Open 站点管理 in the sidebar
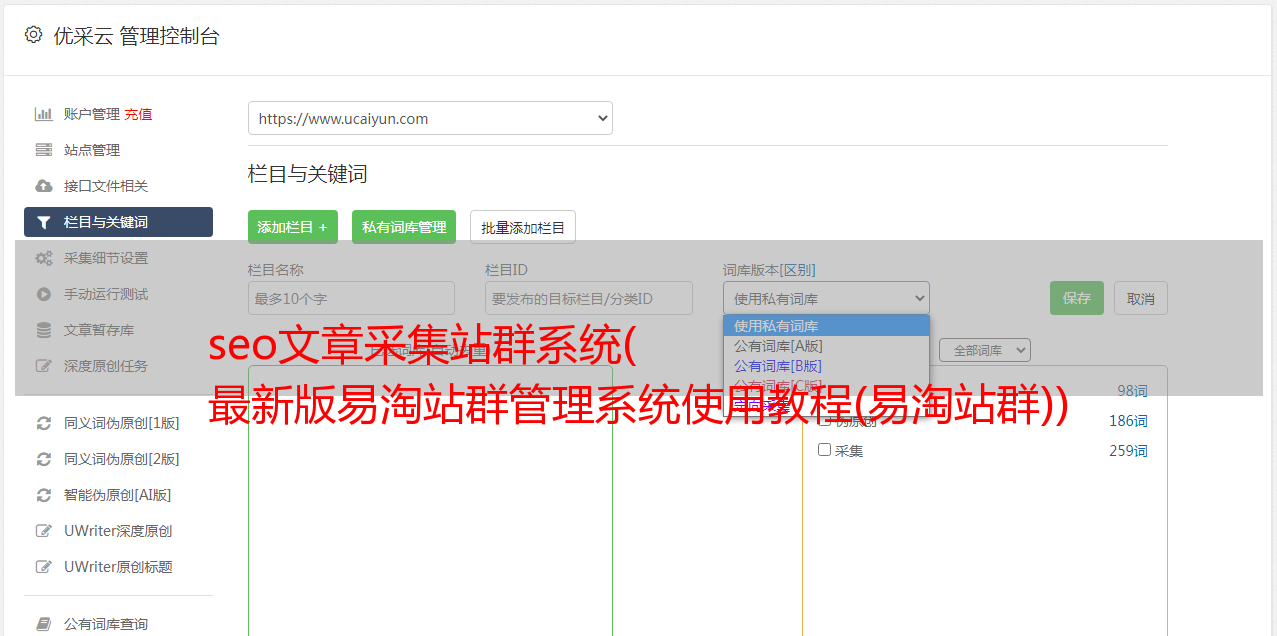This screenshot has width=1277, height=636. pyautogui.click(x=92, y=150)
